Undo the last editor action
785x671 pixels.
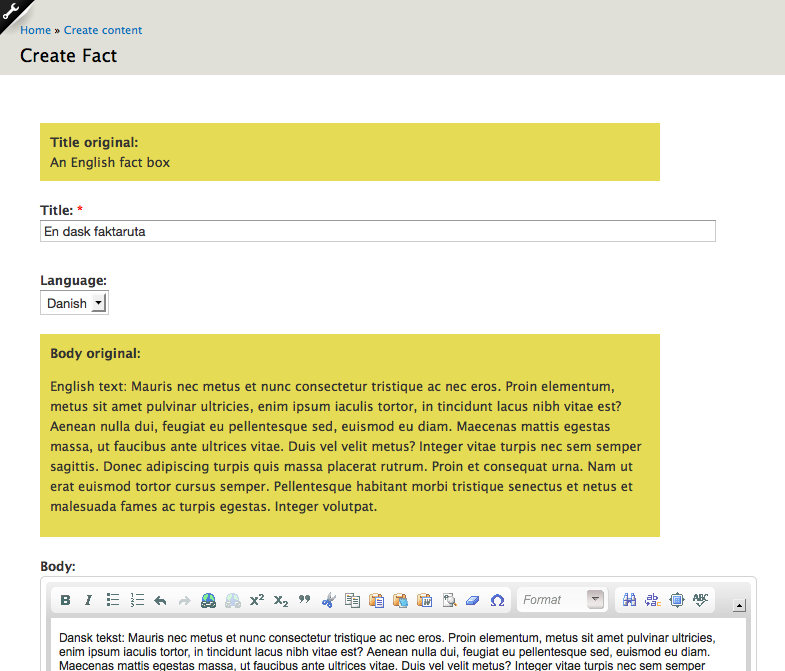tap(160, 600)
